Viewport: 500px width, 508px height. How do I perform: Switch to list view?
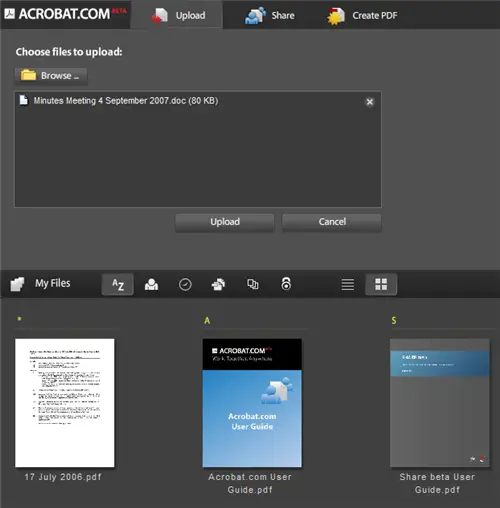click(x=348, y=284)
